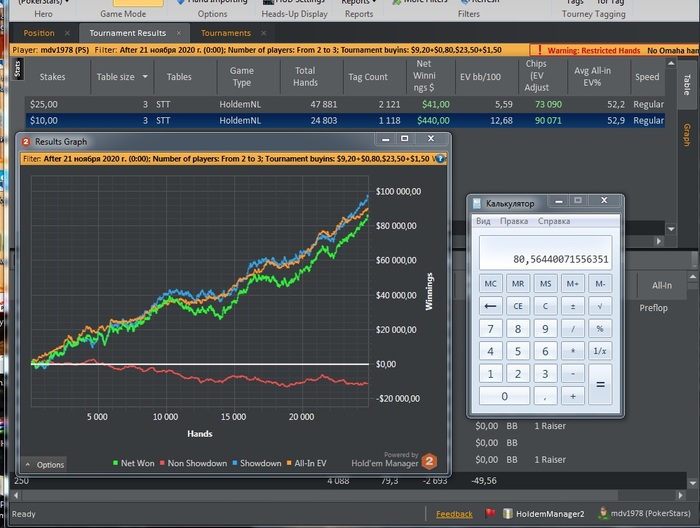Open the vertical Table side tab
Image resolution: width=700 pixels, height=528 pixels.
[686, 85]
